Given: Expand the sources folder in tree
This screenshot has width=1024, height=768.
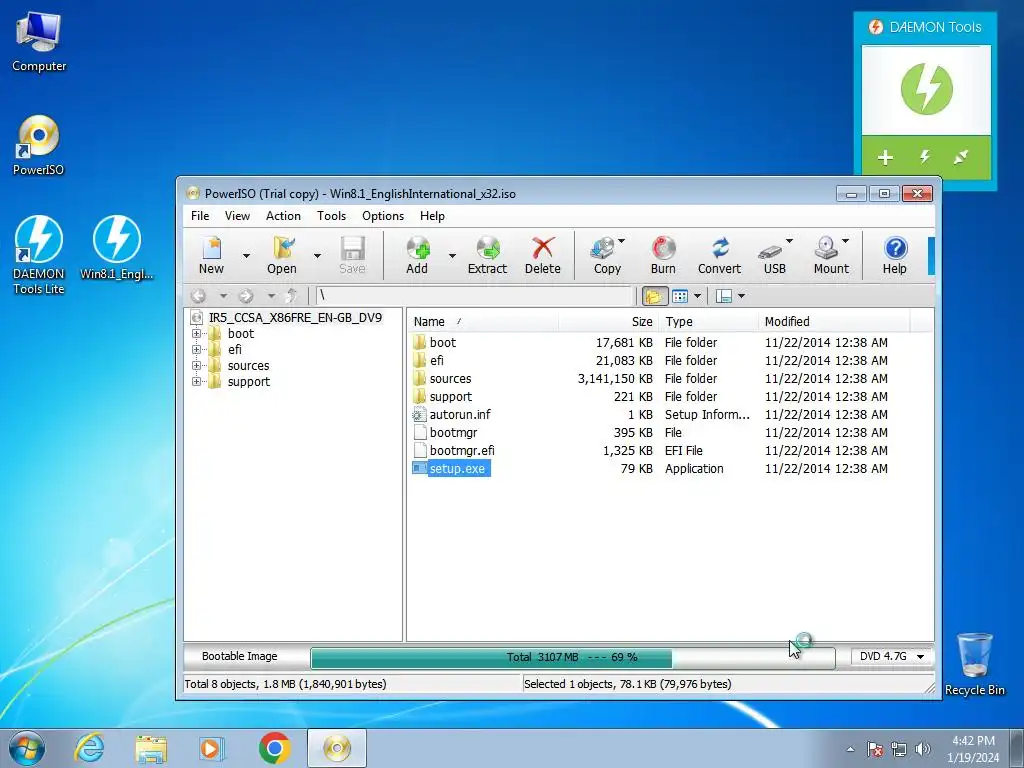Looking at the screenshot, I should pyautogui.click(x=196, y=366).
